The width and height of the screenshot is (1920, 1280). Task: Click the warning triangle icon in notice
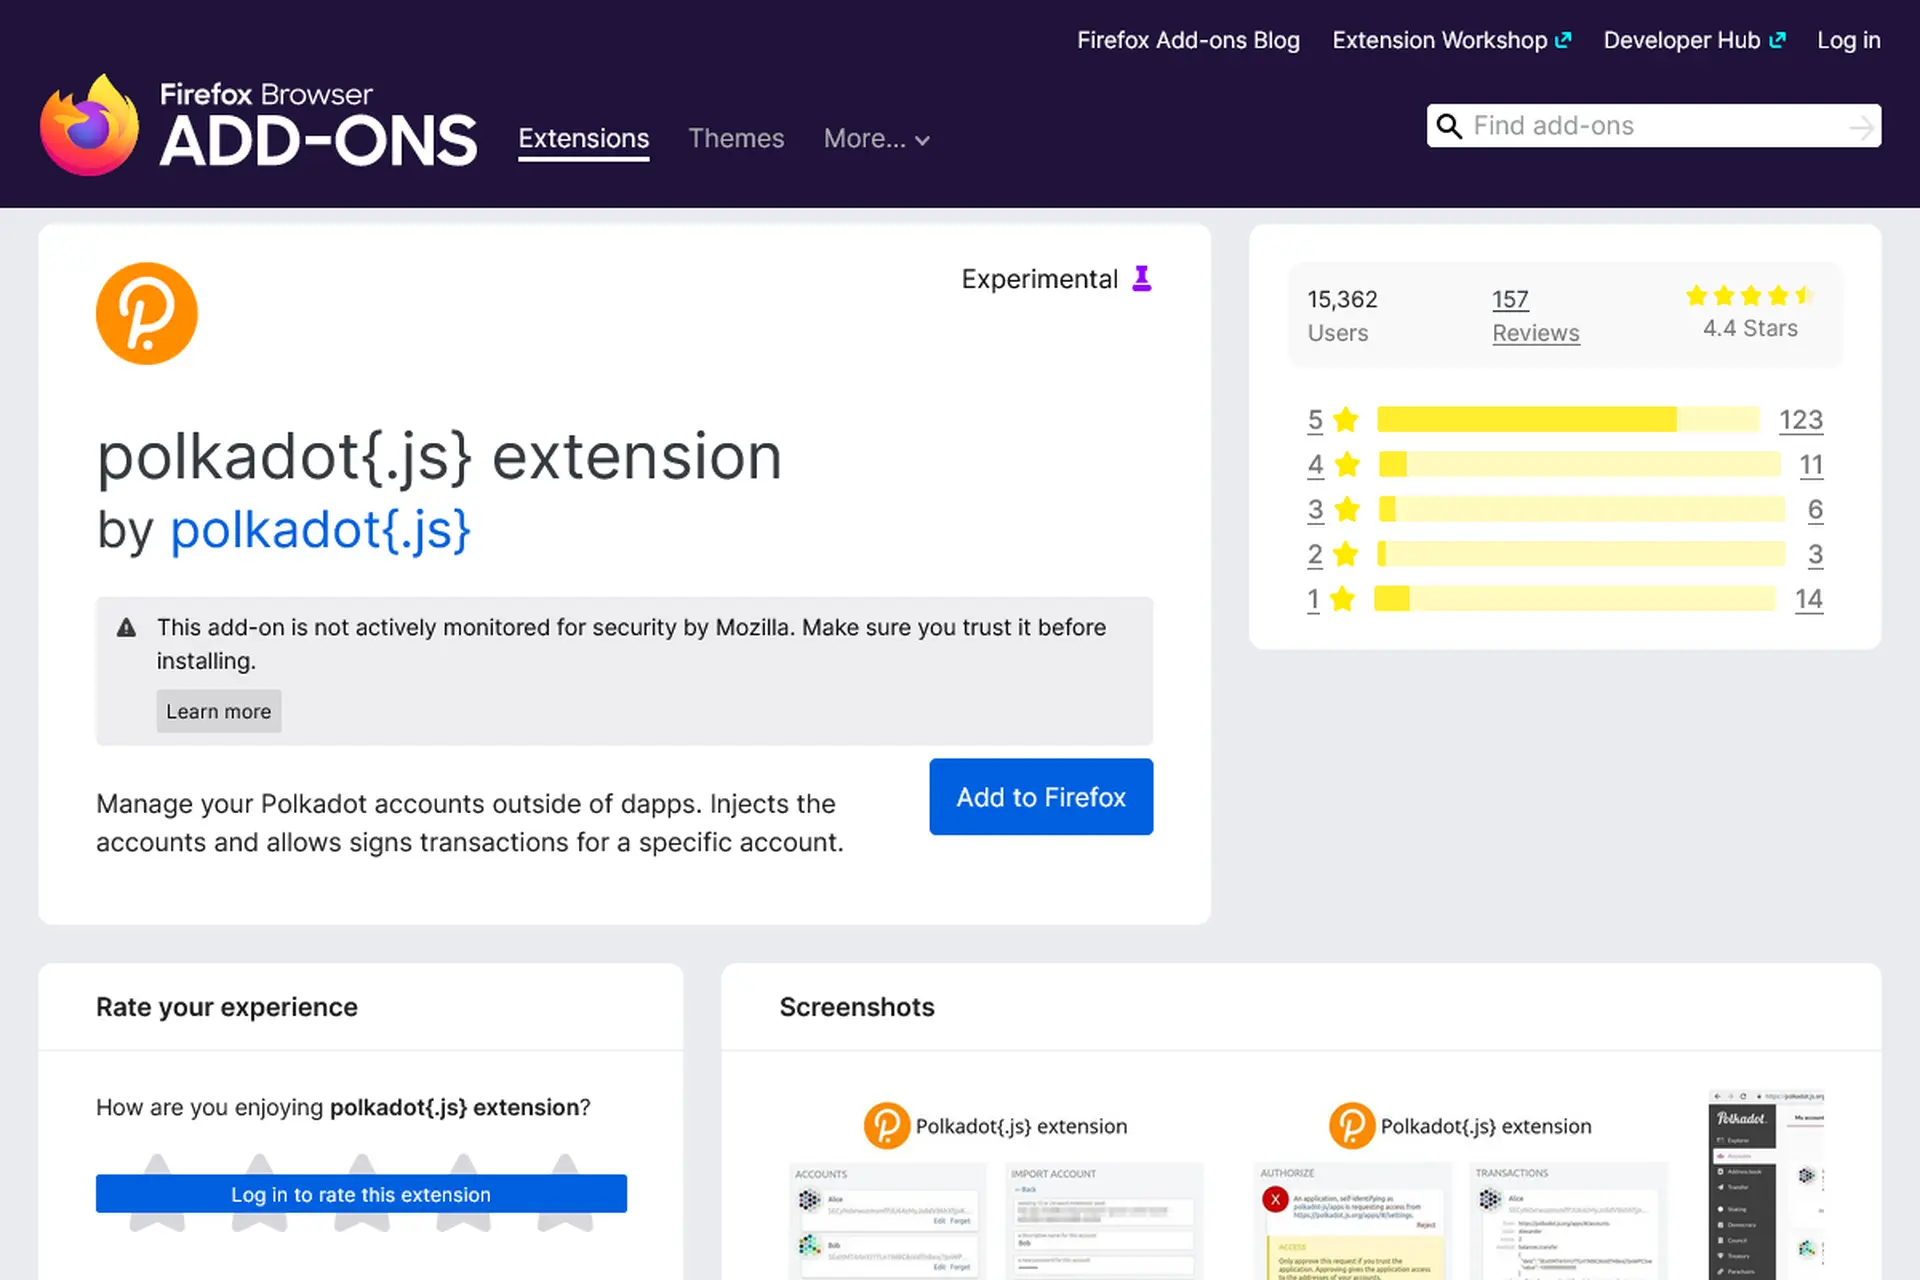click(x=126, y=628)
